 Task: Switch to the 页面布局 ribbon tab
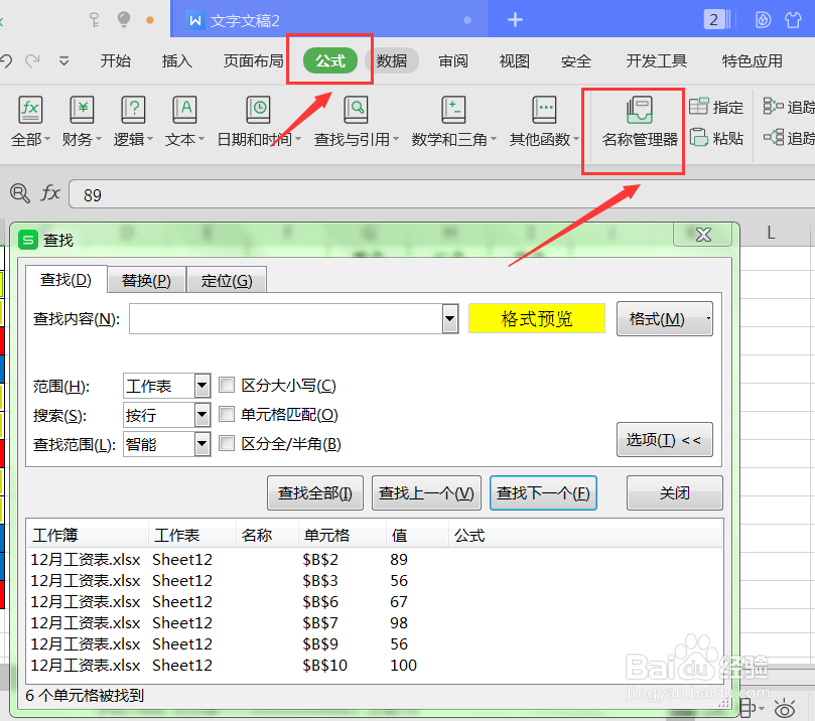tap(253, 61)
